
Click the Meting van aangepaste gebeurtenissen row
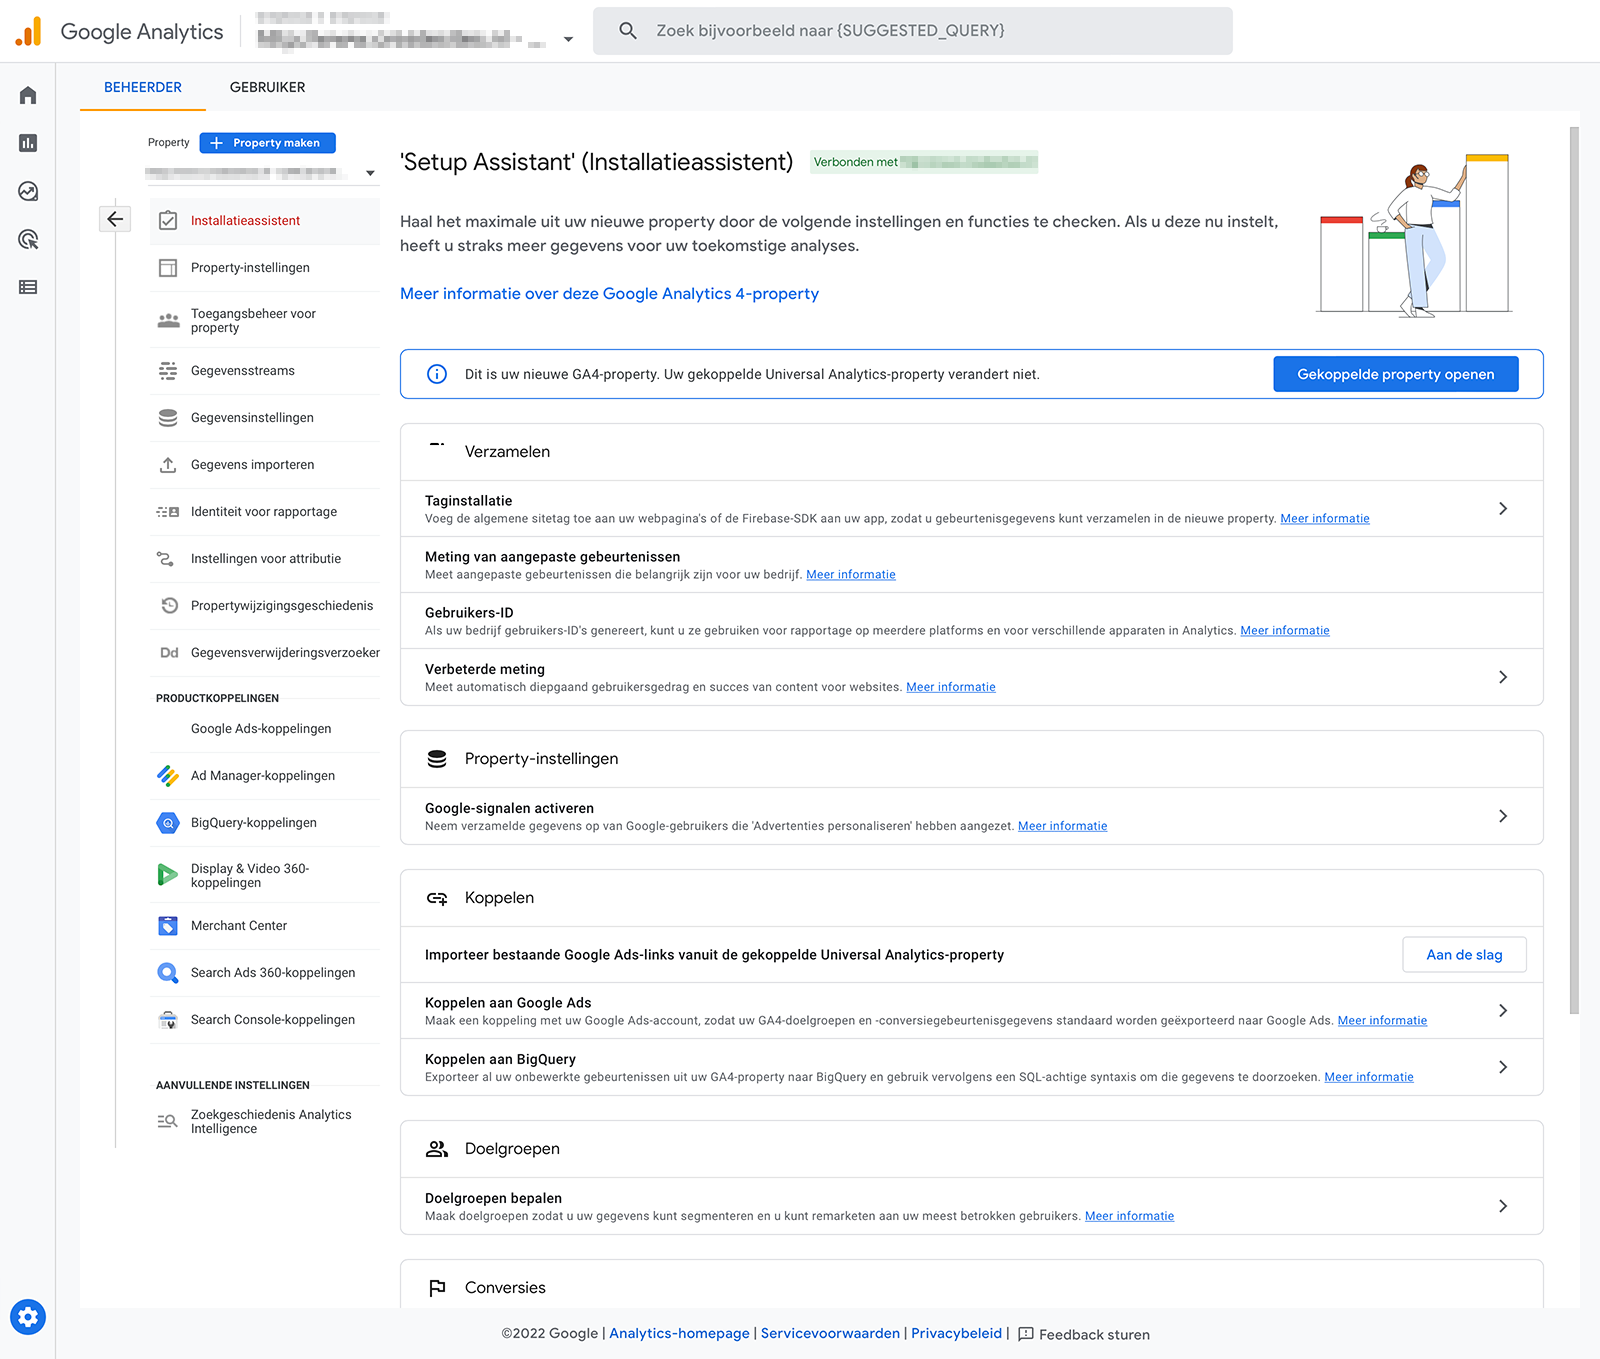click(971, 565)
